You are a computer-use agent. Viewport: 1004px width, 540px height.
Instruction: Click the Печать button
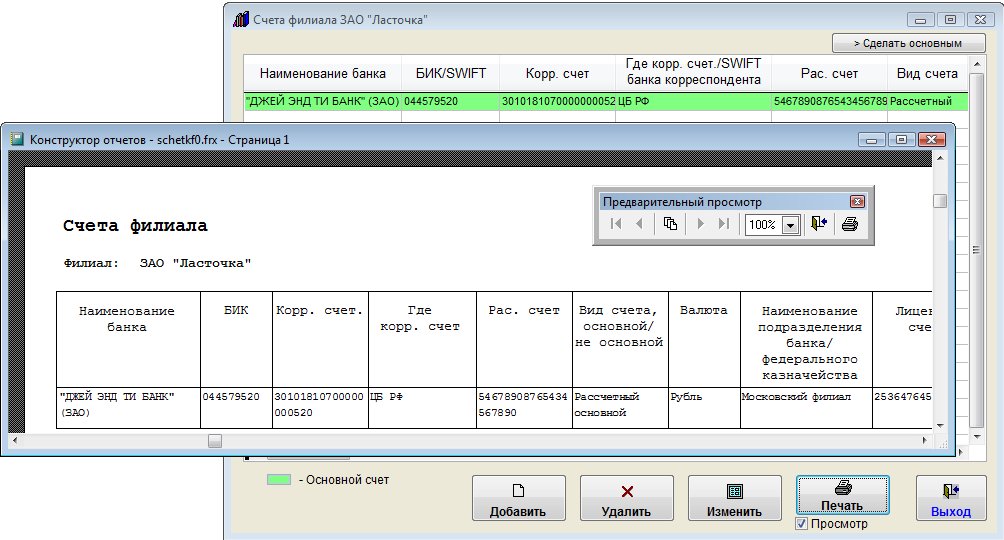[x=842, y=494]
